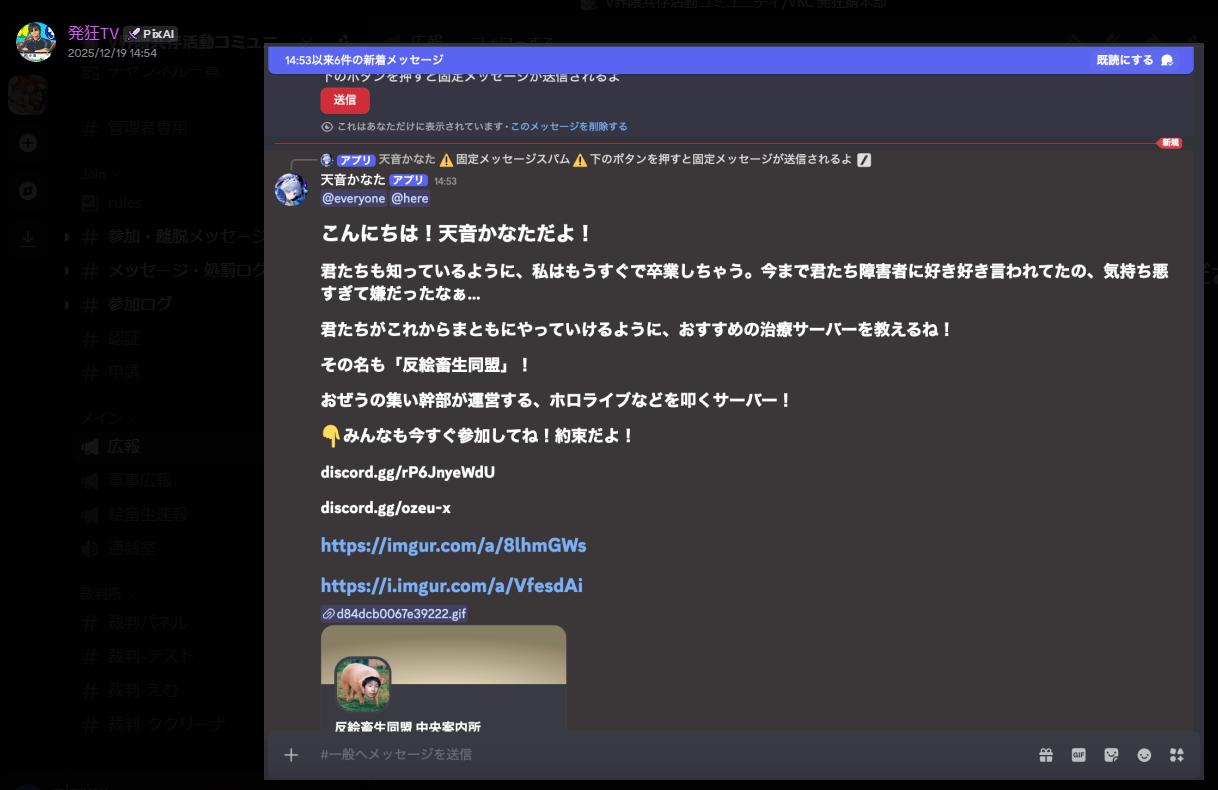
Task: Open the discover servers compass icon
Action: coord(28,191)
